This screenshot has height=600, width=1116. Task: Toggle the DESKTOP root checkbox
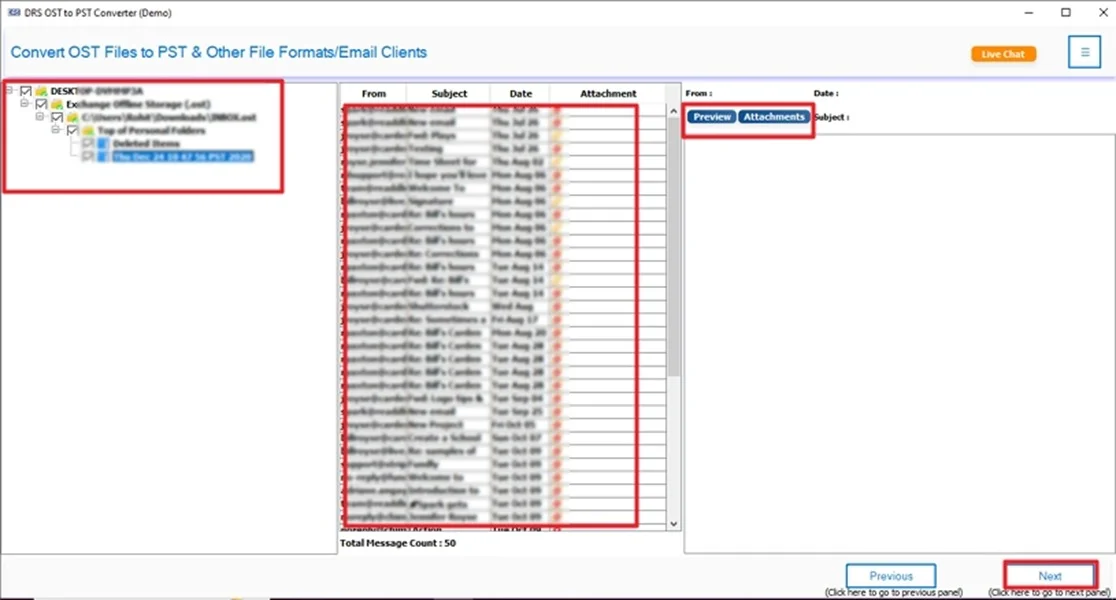25,90
